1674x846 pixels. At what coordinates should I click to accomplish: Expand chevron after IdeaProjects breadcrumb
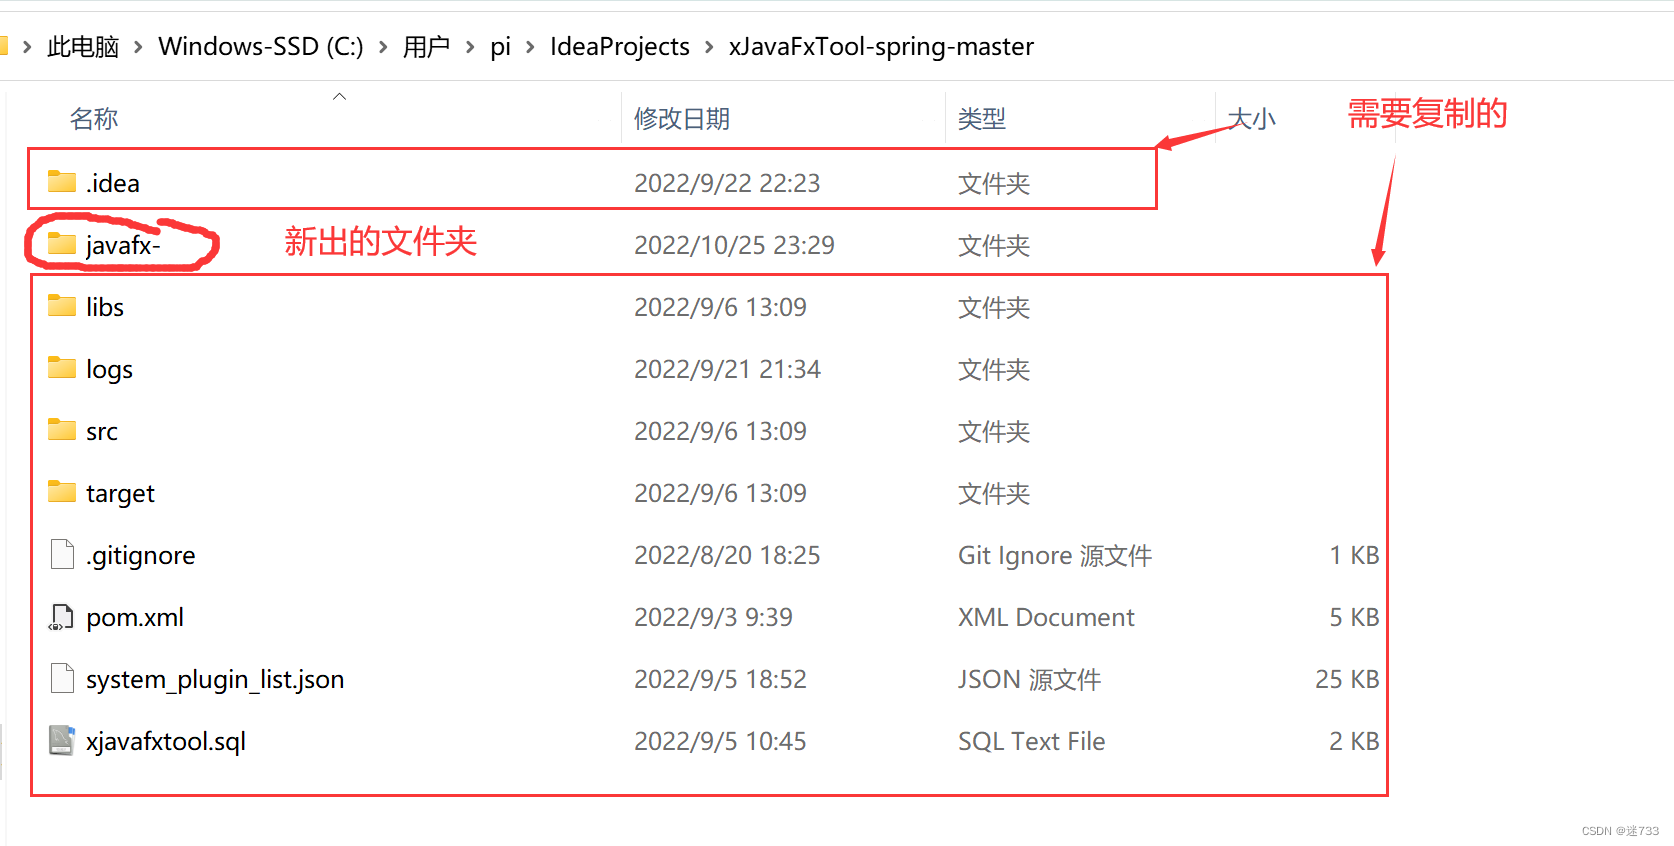click(x=709, y=47)
